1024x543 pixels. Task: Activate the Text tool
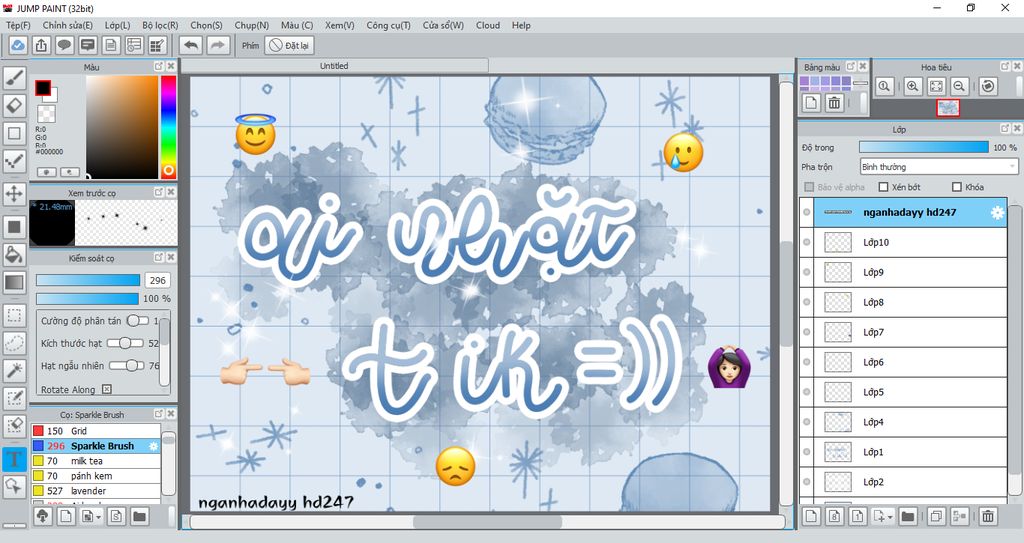pyautogui.click(x=14, y=458)
